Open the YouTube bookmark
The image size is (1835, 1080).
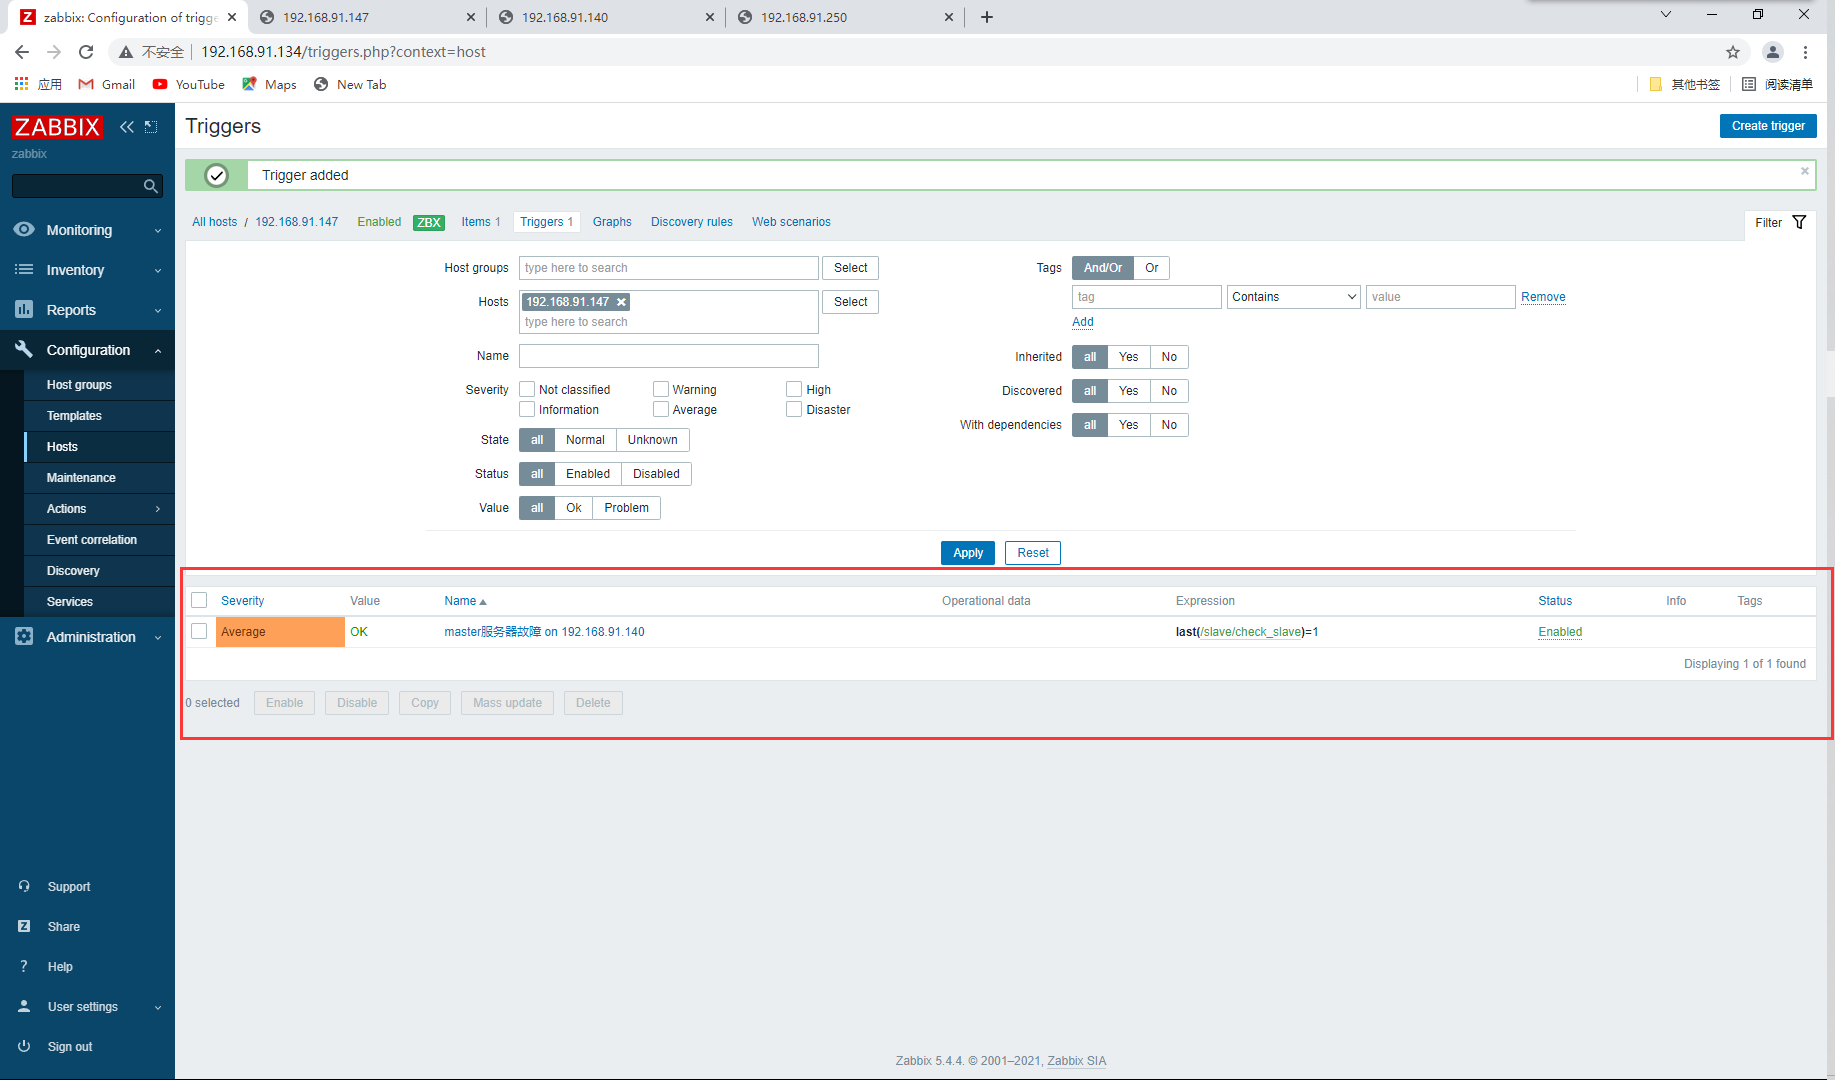coord(188,84)
